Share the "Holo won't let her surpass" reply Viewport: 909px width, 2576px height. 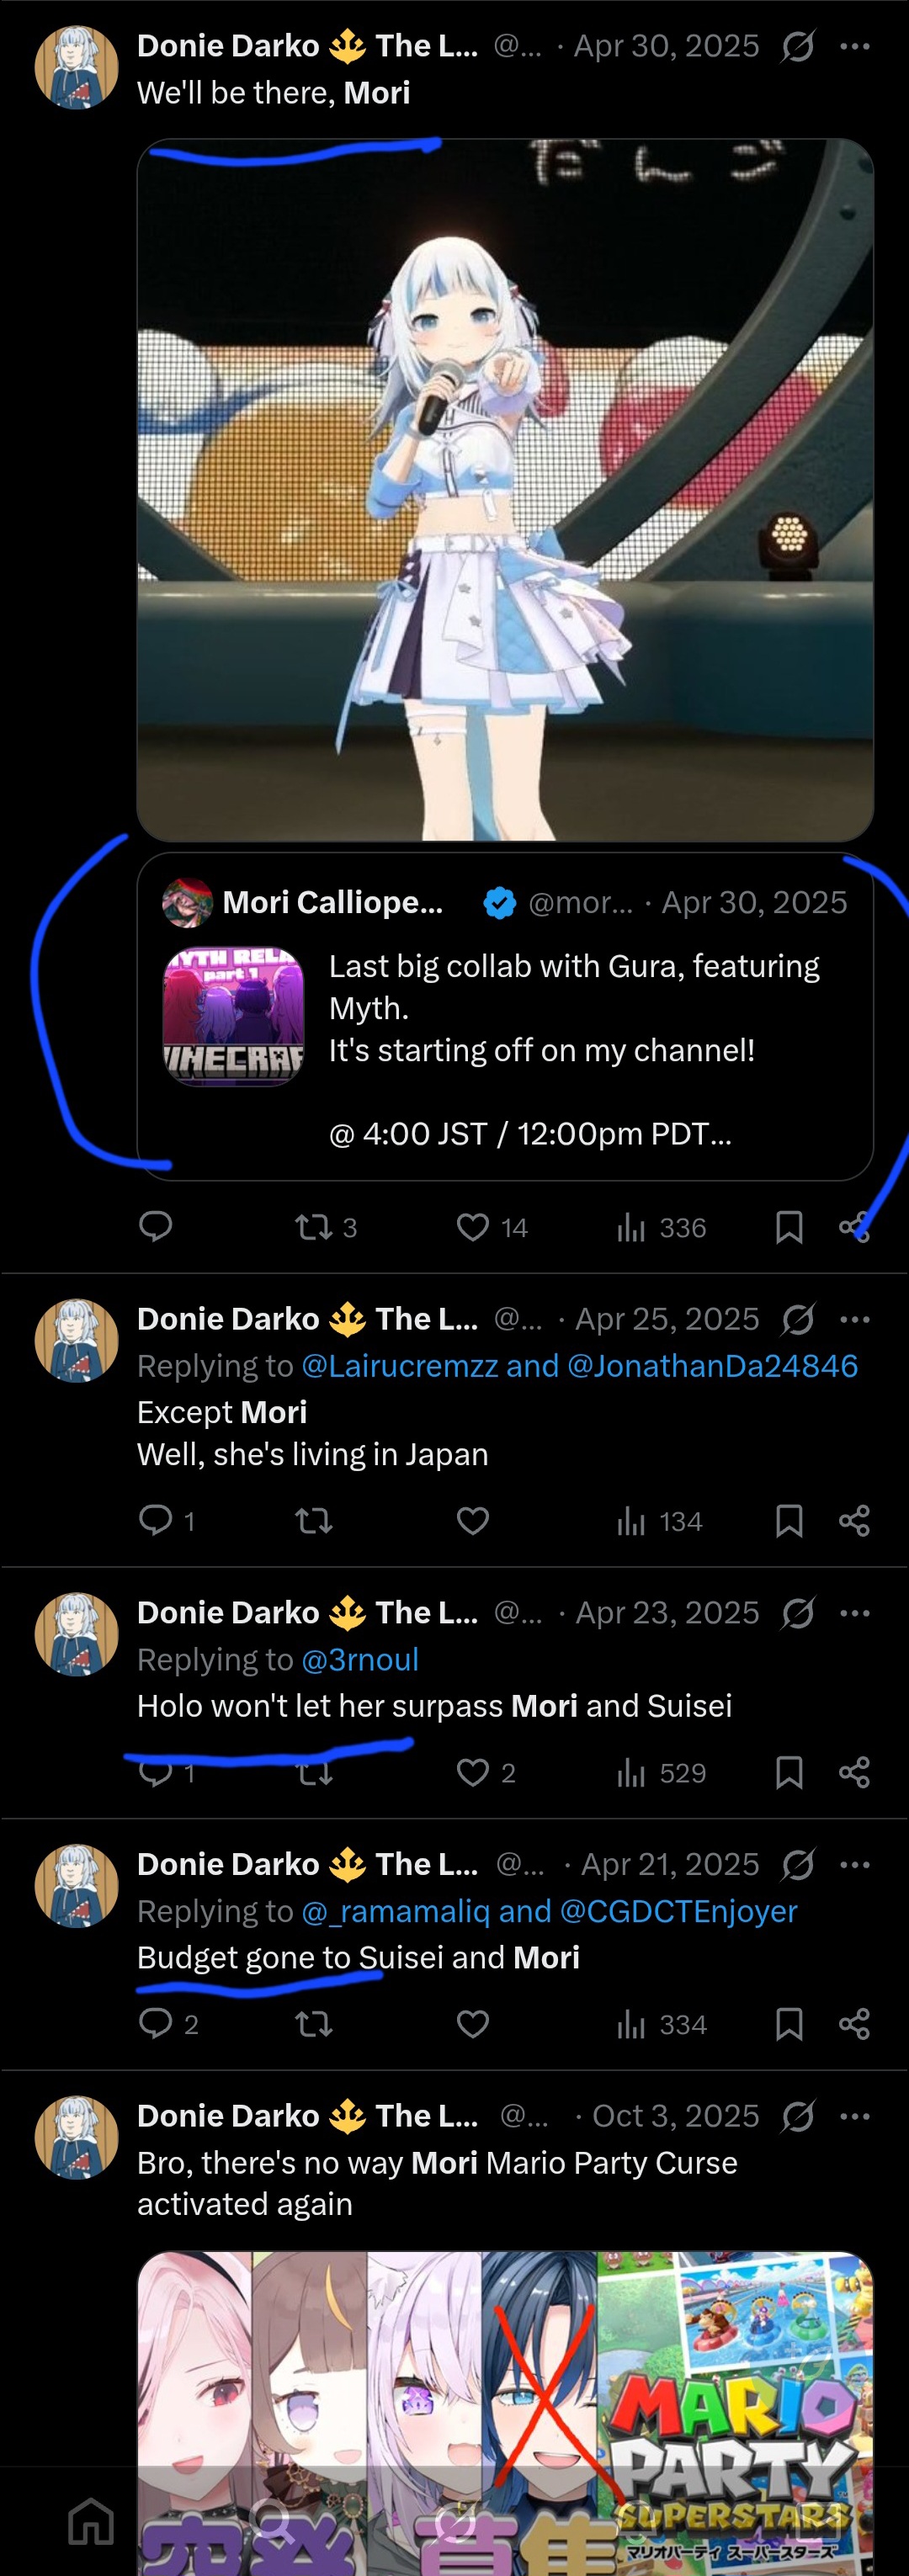click(x=854, y=1773)
